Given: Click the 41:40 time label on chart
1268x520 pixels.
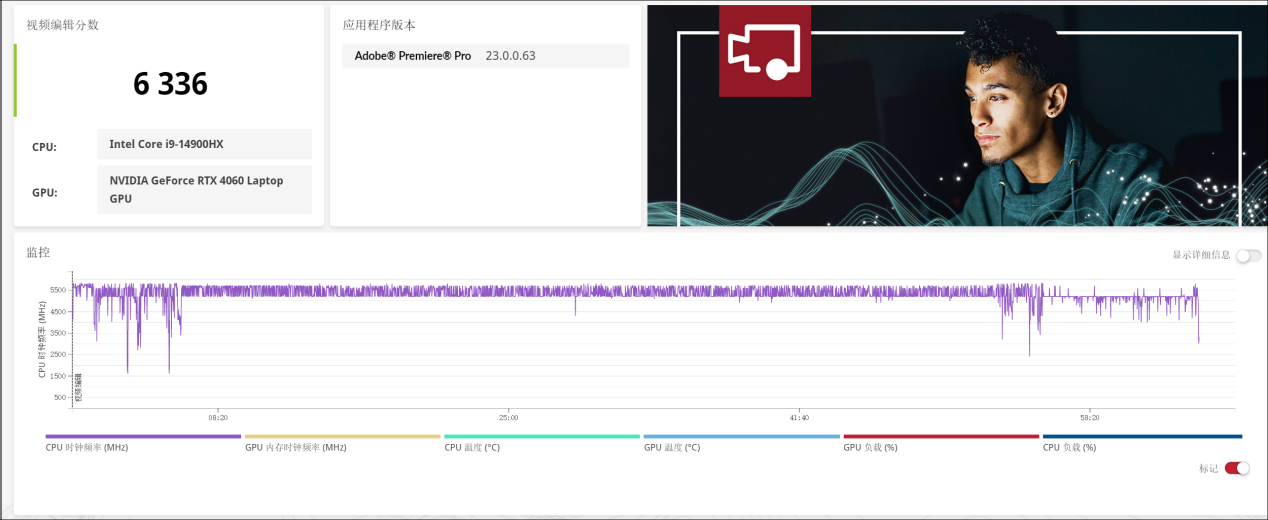Looking at the screenshot, I should coord(798,417).
